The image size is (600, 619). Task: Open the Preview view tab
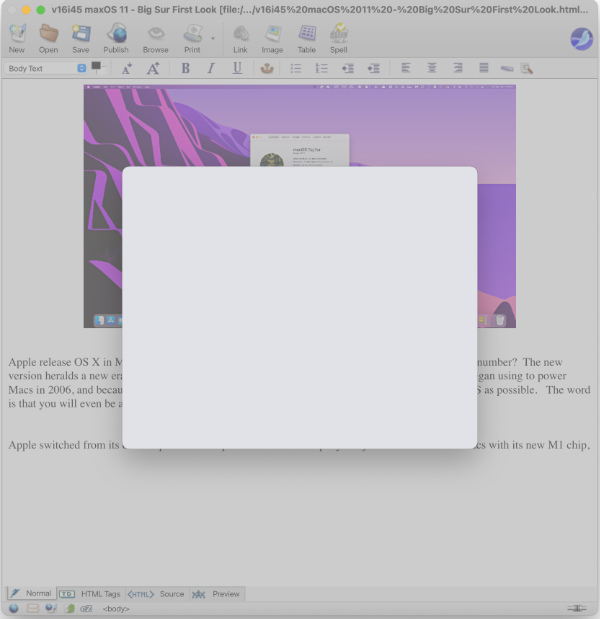[217, 594]
